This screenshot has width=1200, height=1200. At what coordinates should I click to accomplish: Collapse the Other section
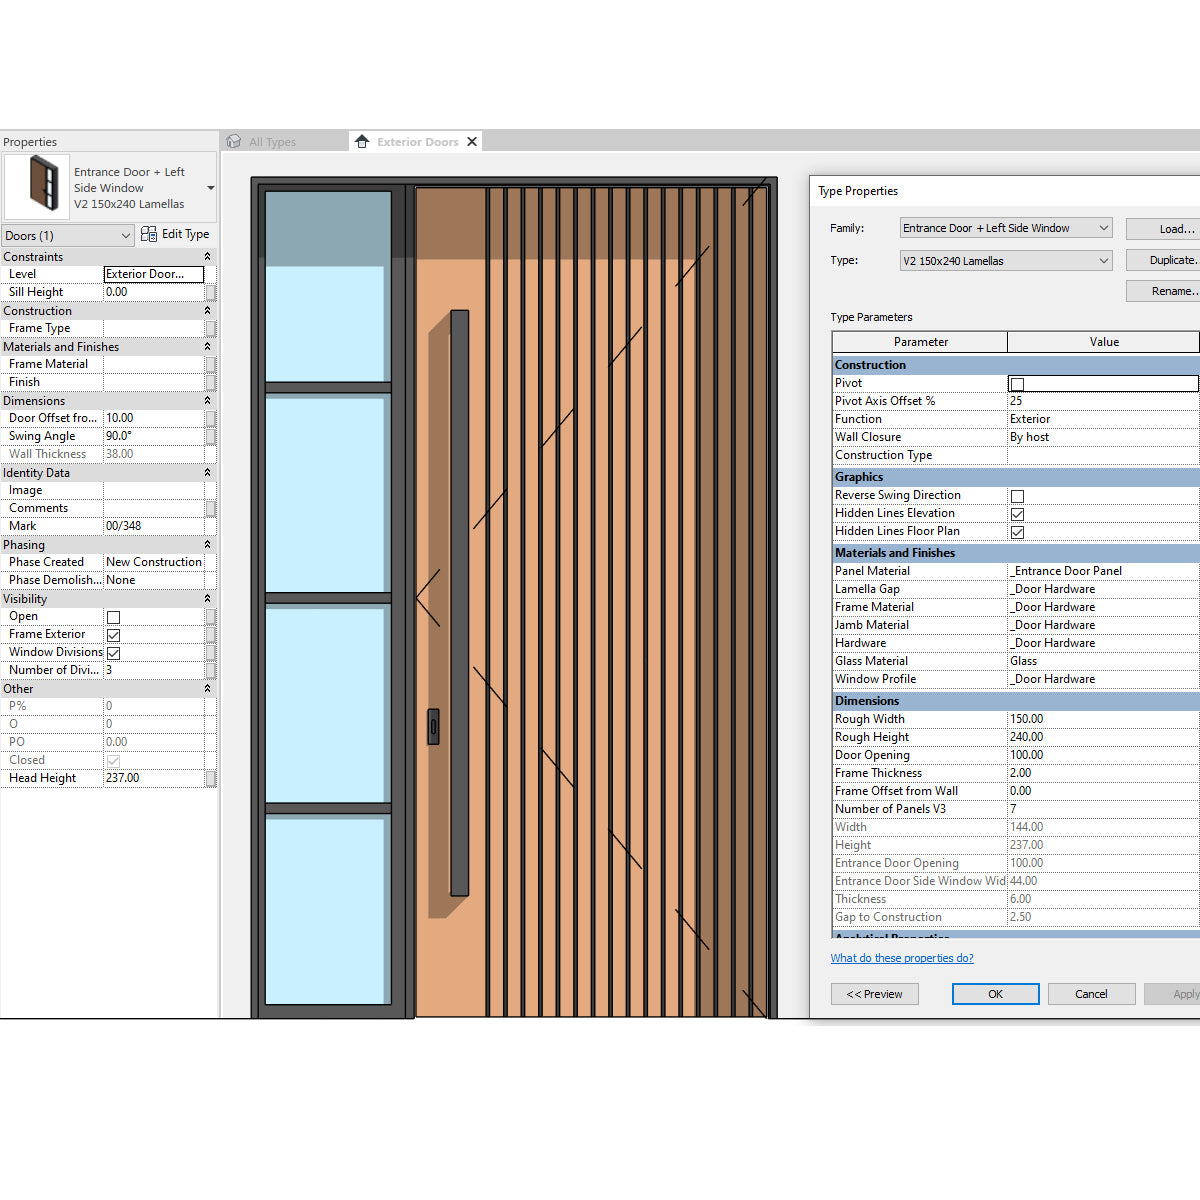coord(207,689)
